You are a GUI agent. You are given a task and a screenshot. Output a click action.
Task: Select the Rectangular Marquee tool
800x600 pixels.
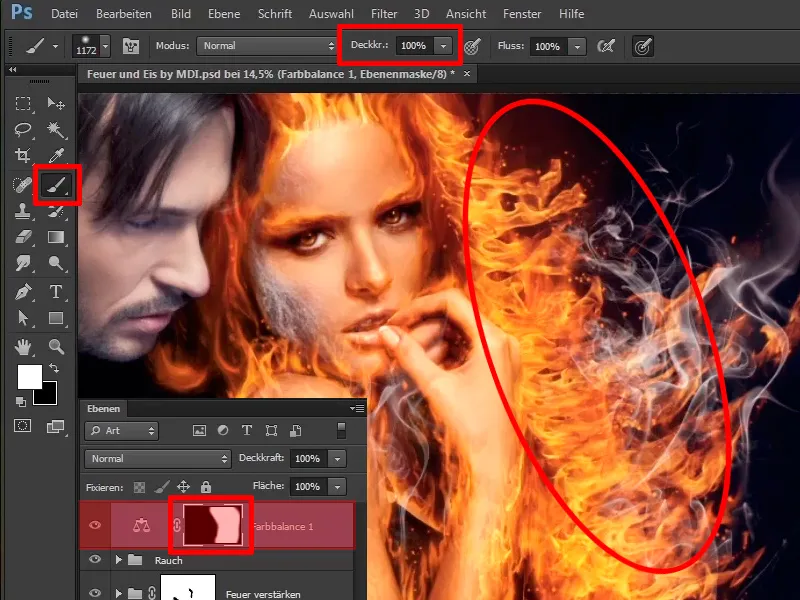[x=23, y=104]
